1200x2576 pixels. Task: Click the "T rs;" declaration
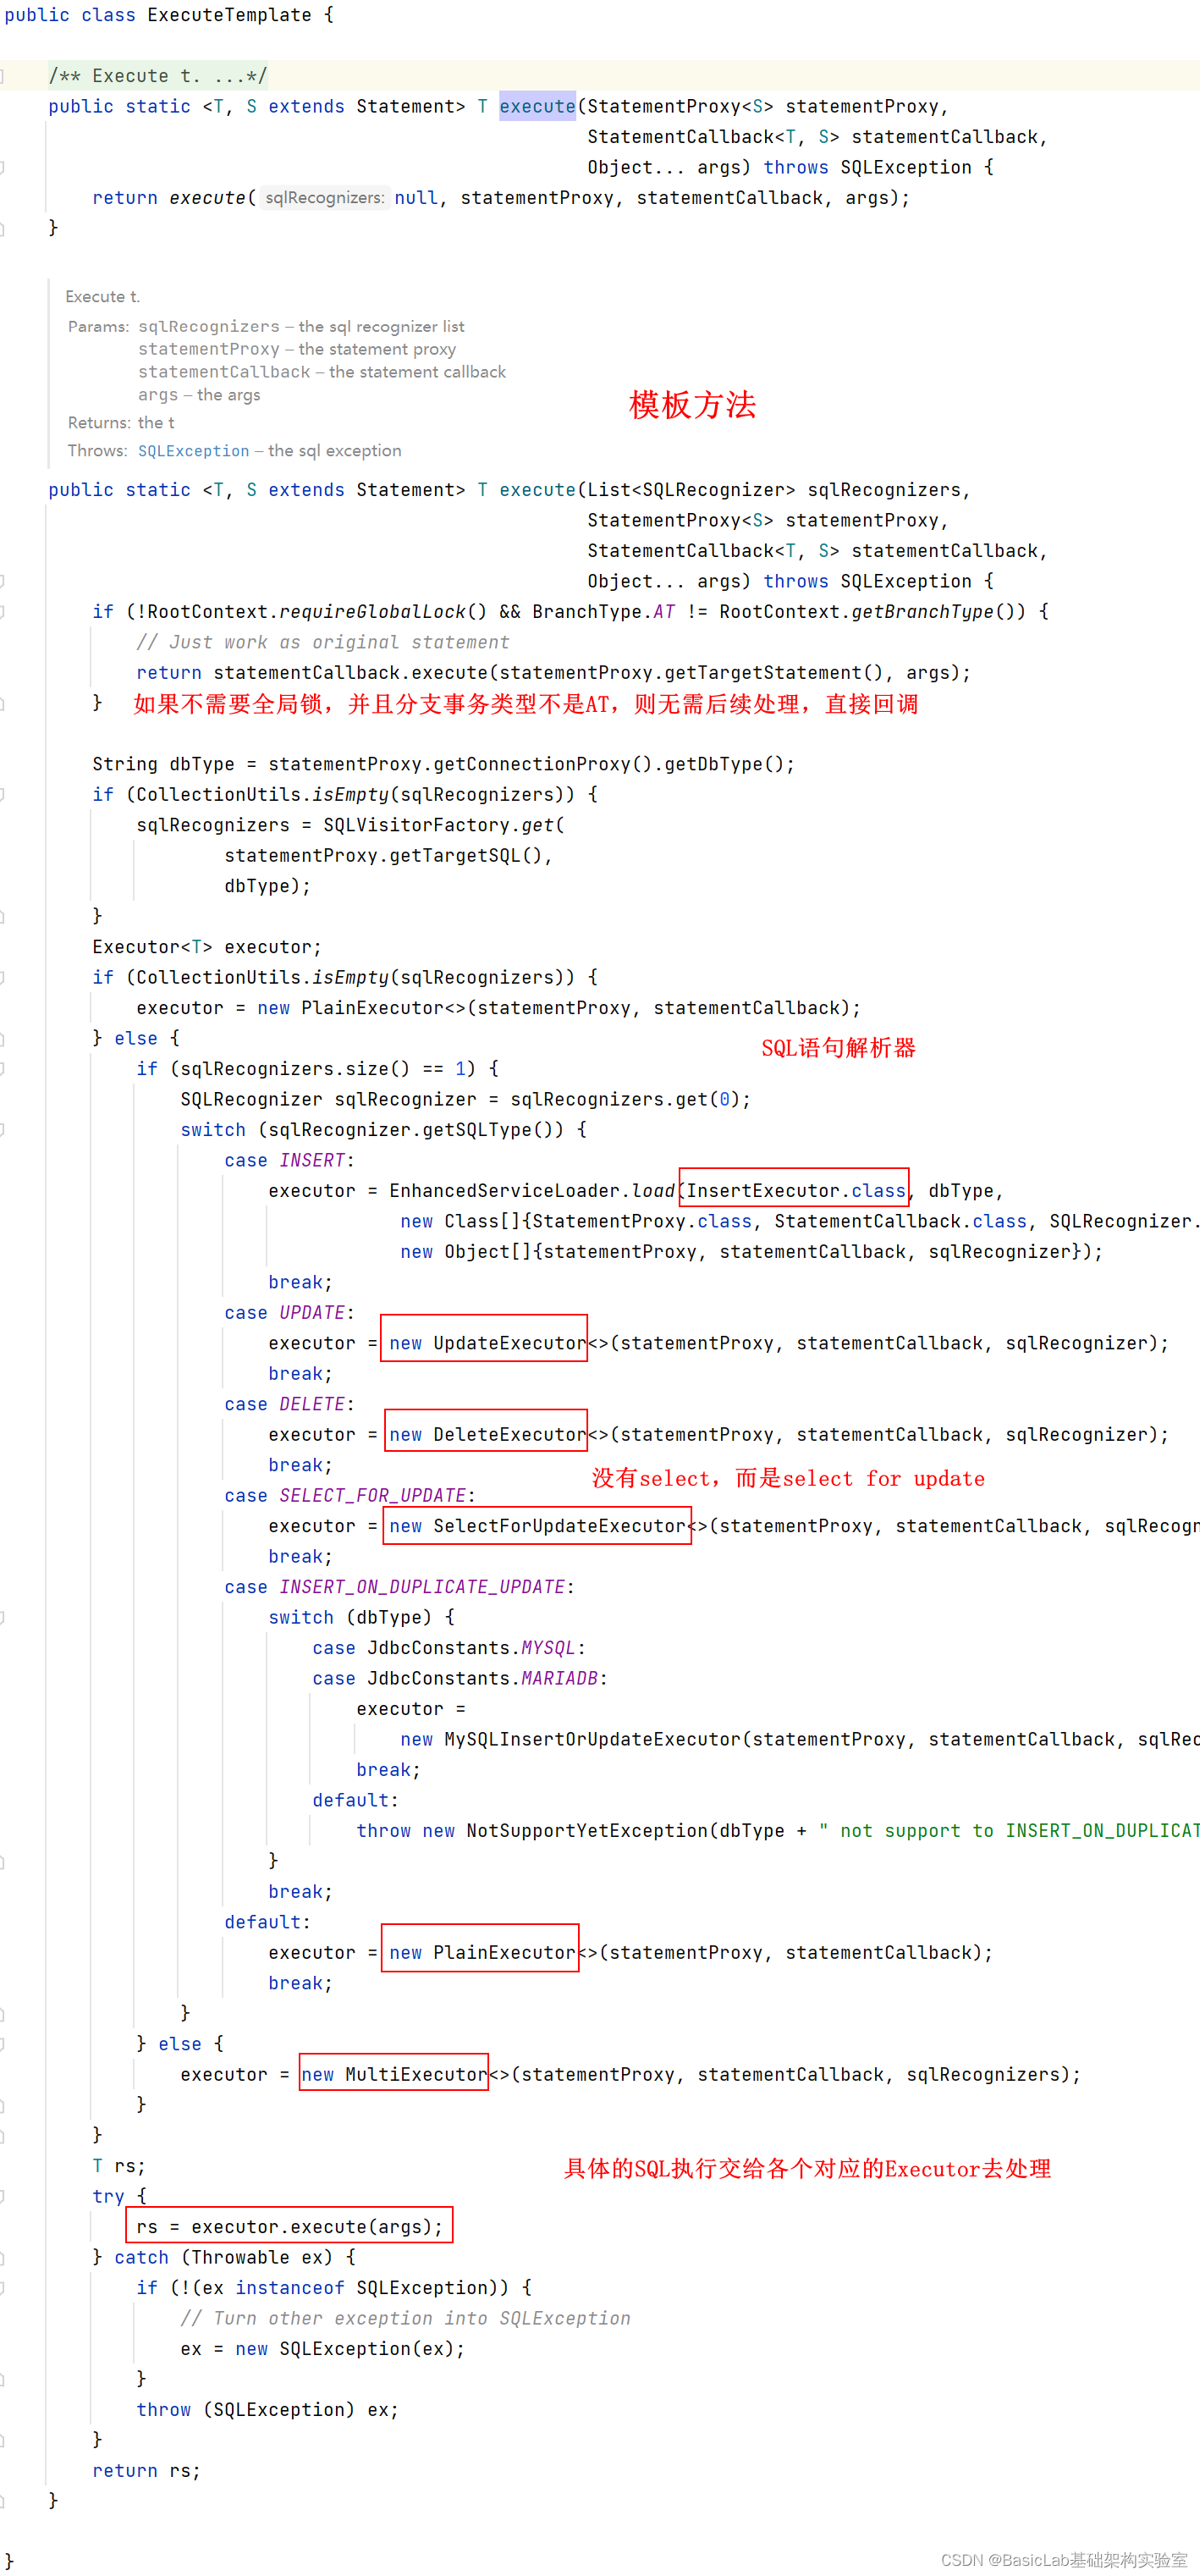119,2166
